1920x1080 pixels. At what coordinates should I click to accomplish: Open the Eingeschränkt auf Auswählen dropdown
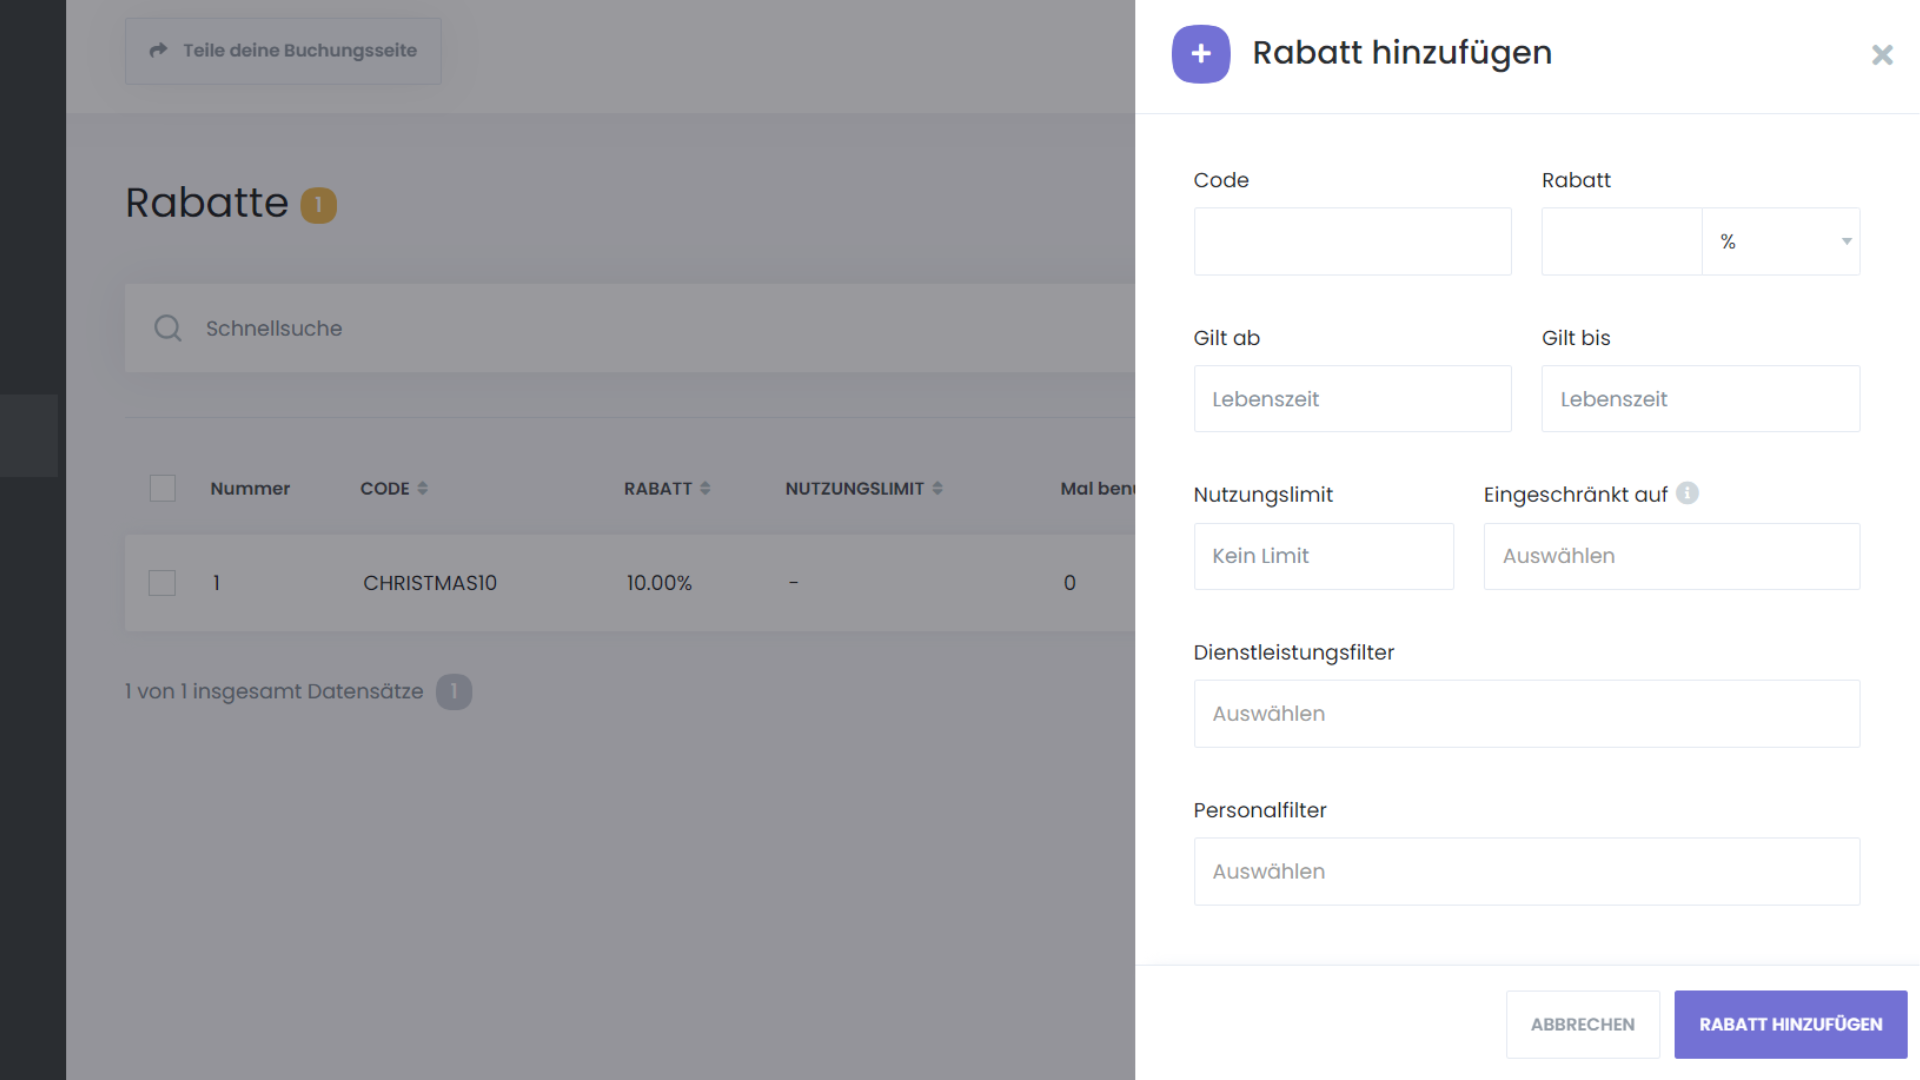(x=1671, y=556)
